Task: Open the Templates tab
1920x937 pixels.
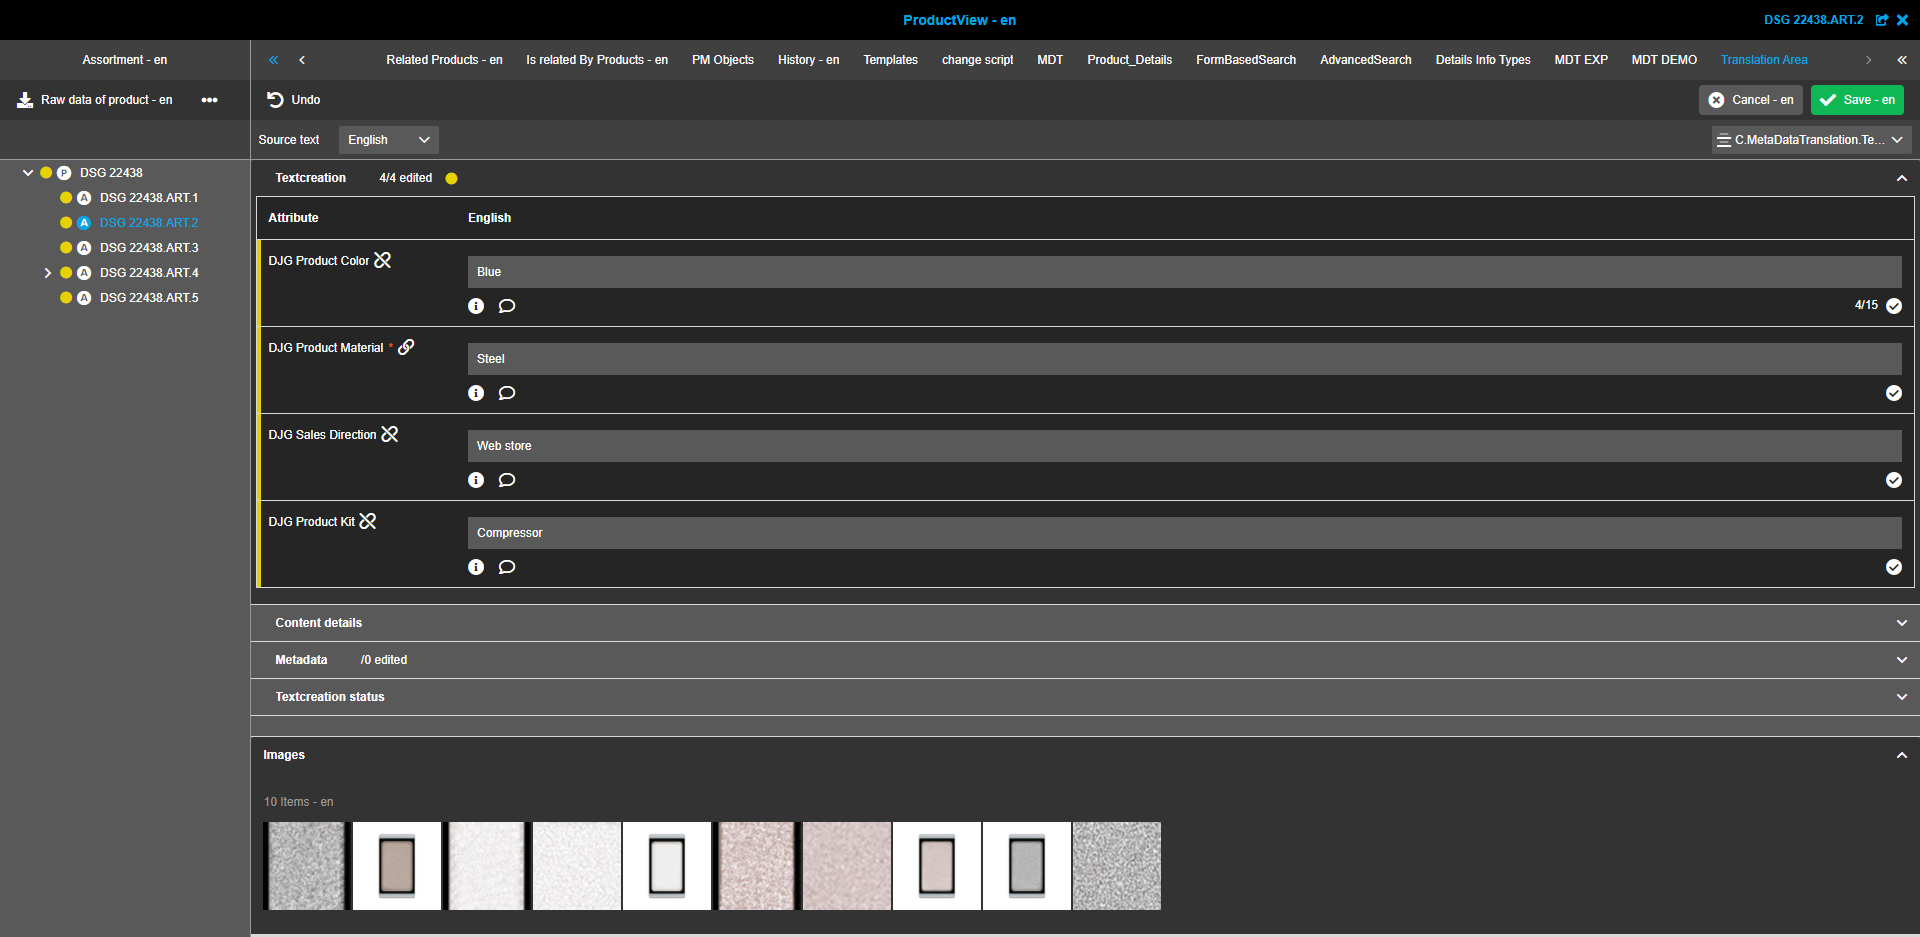Action: pyautogui.click(x=890, y=60)
